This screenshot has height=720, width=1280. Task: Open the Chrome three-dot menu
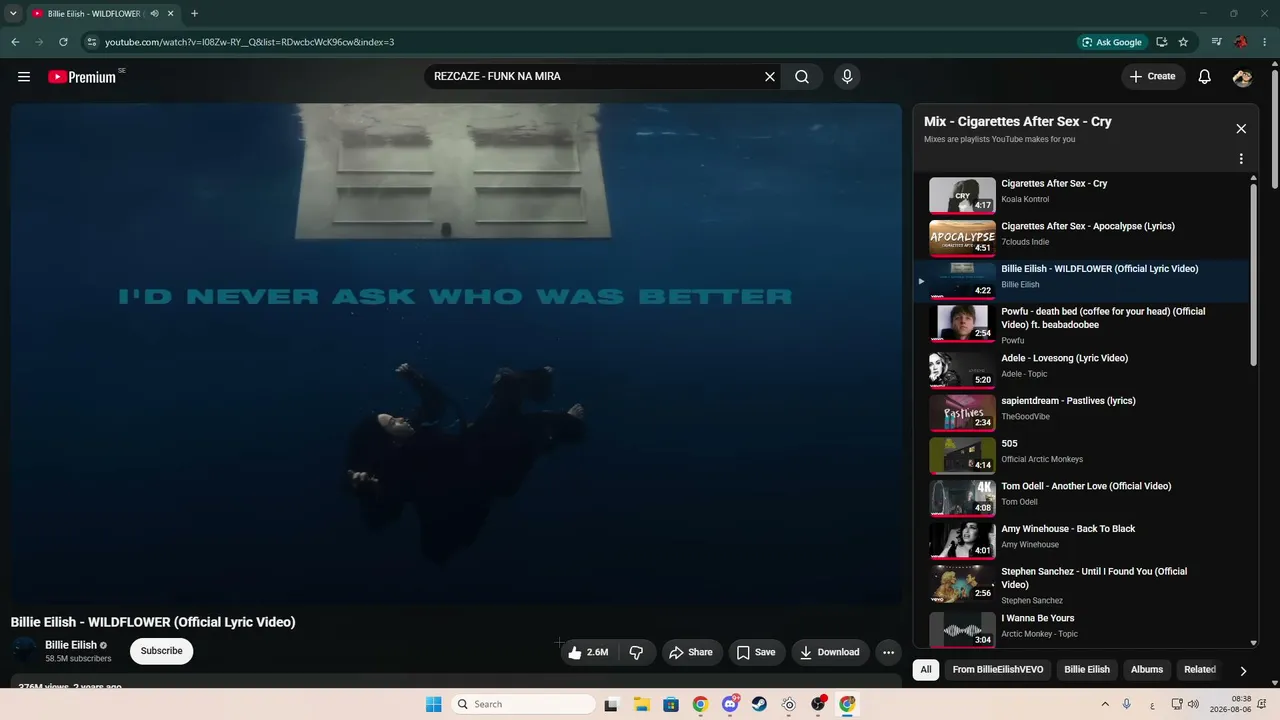tap(1265, 42)
